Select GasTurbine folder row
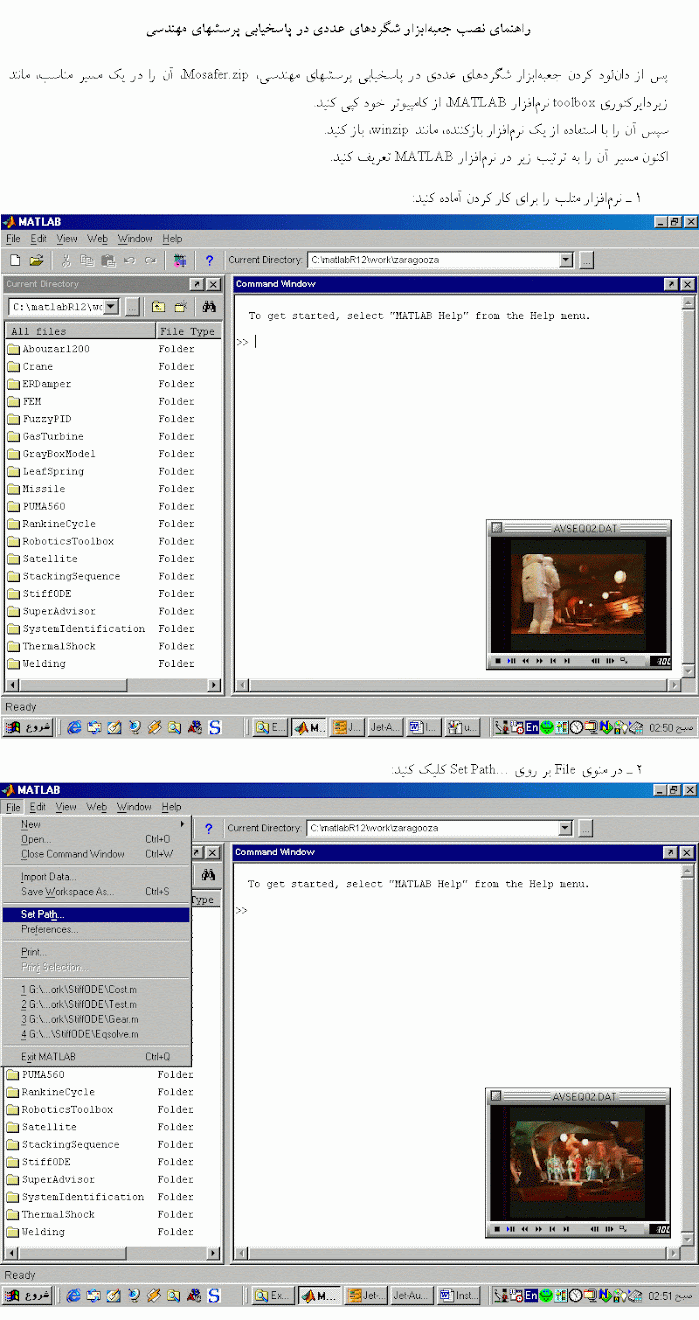This screenshot has width=699, height=1320. pos(113,436)
